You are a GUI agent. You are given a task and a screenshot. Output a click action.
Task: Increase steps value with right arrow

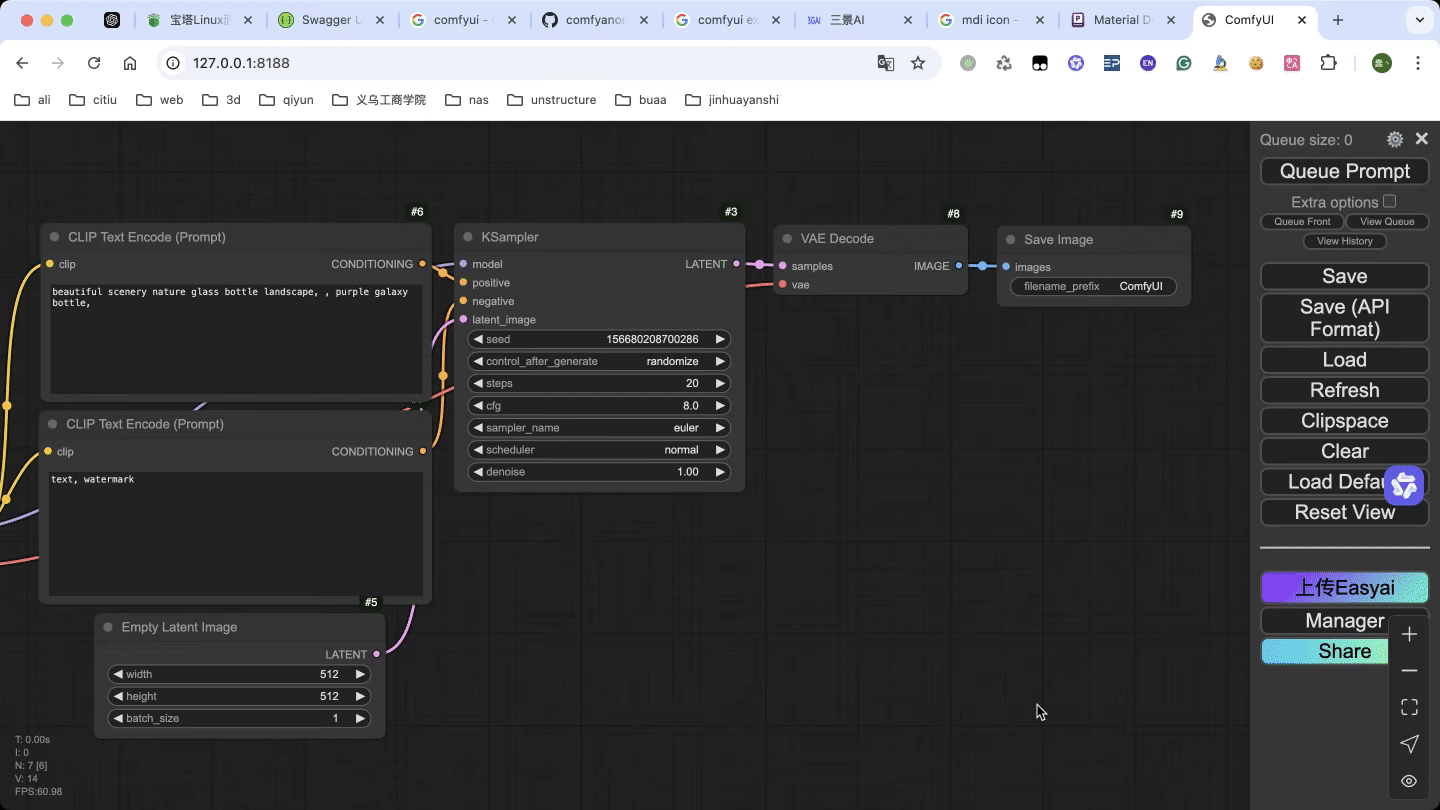coord(719,384)
